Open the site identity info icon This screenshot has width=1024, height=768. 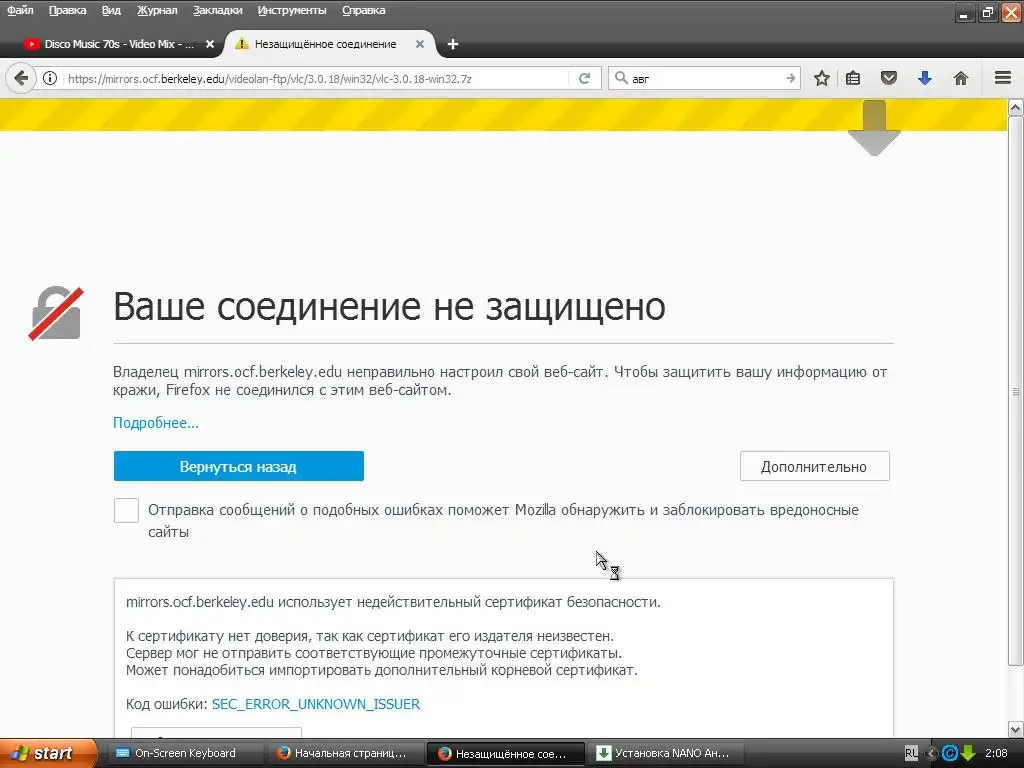click(x=50, y=78)
